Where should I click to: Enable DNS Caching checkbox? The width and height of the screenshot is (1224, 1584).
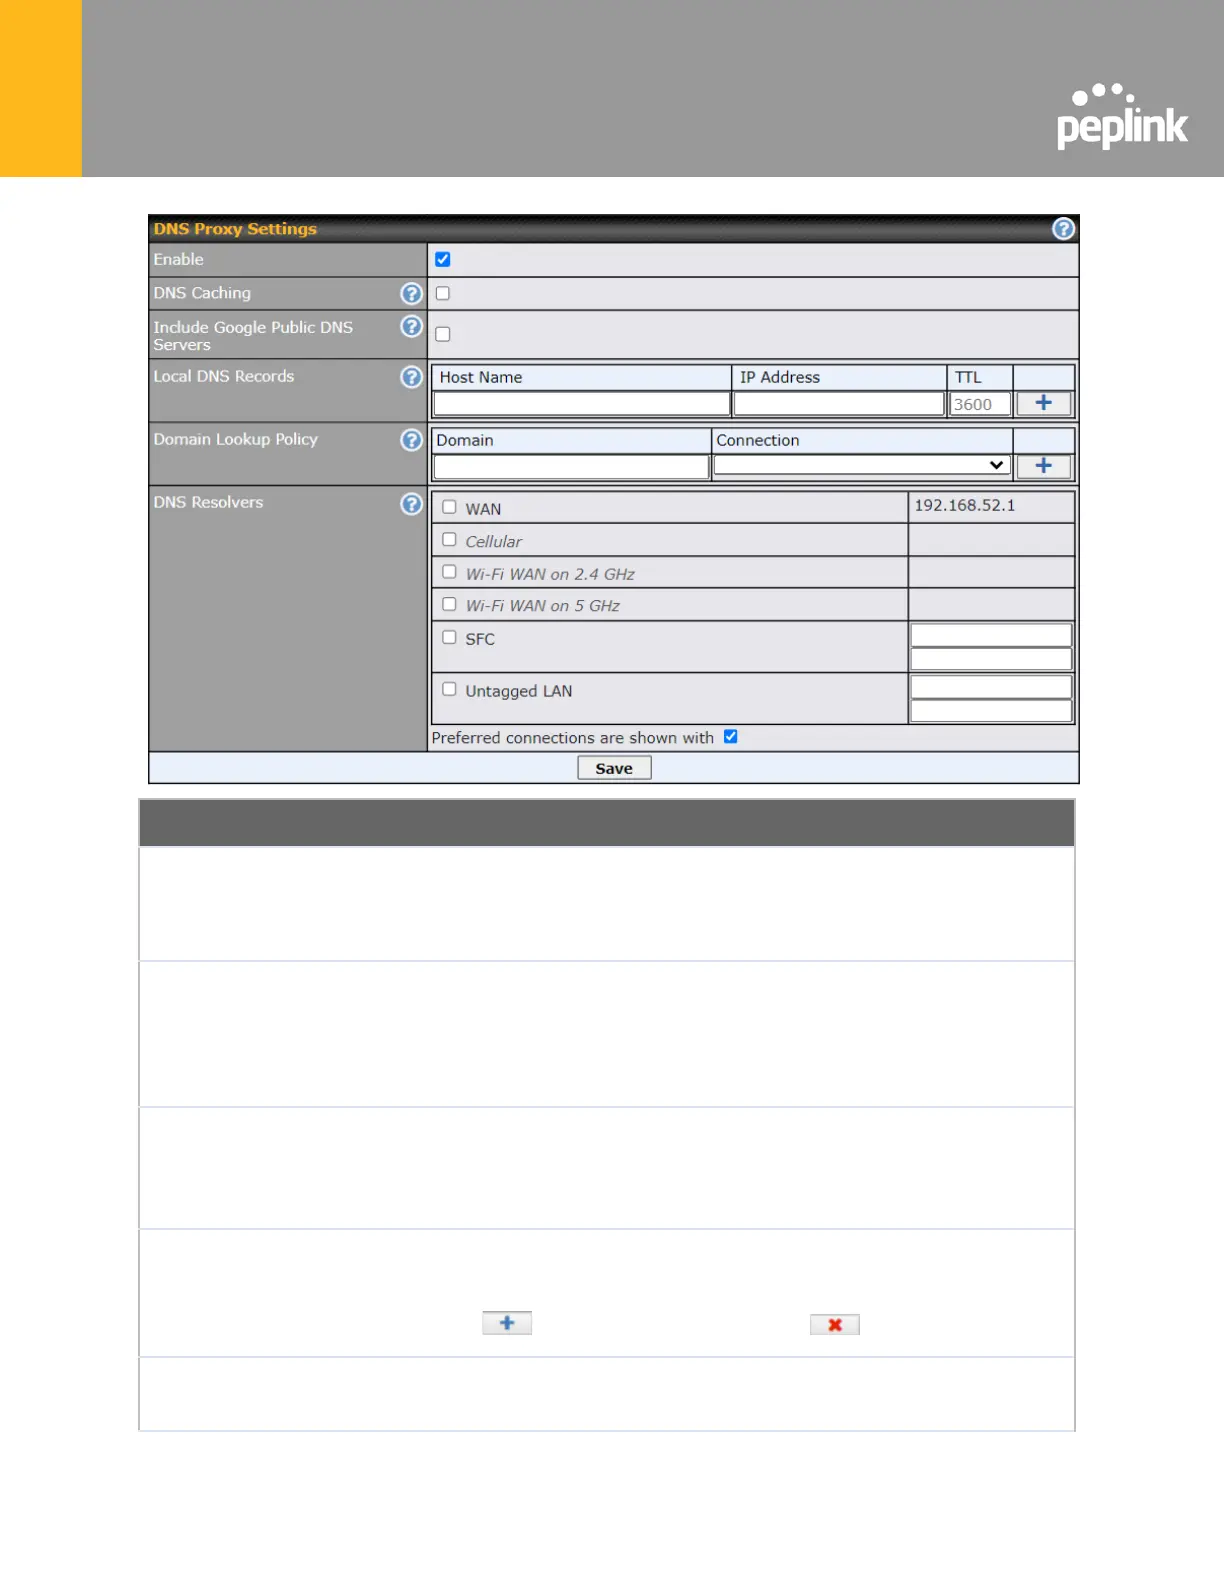(443, 293)
